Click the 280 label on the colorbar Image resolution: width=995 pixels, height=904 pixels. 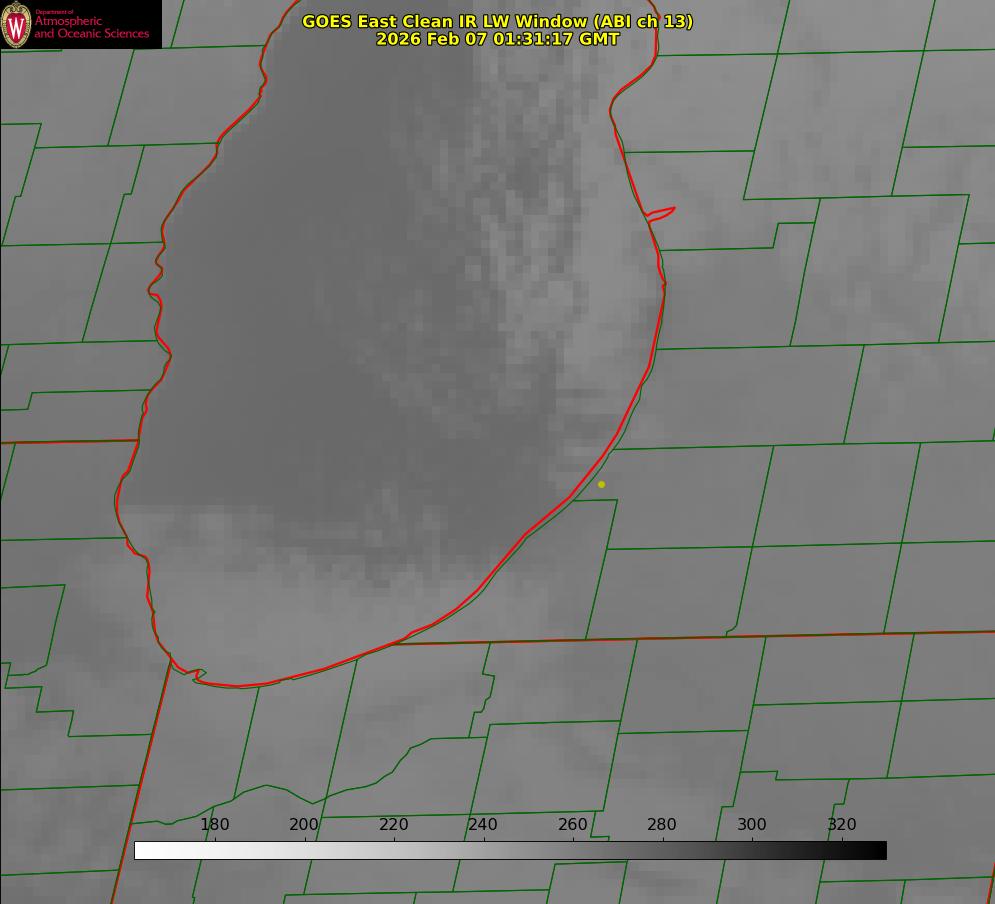[x=662, y=824]
